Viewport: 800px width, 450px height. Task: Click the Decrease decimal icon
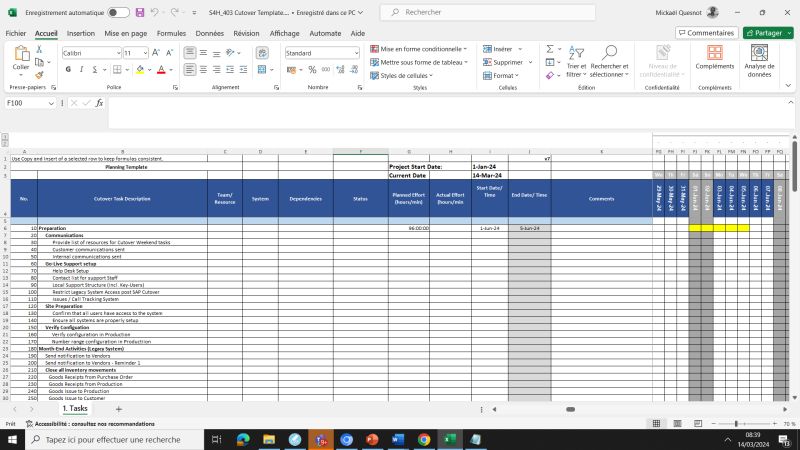354,69
